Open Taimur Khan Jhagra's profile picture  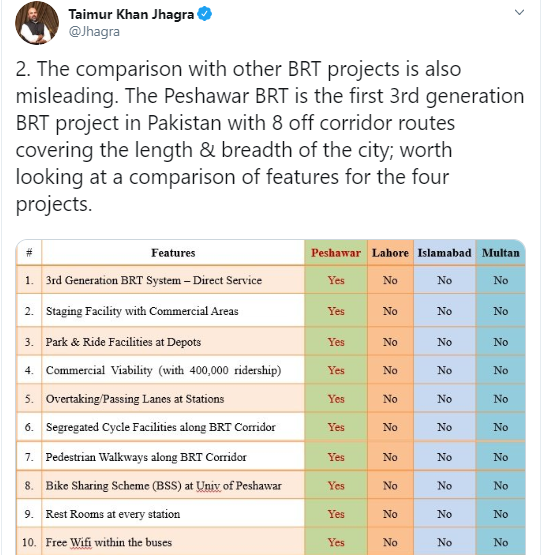point(37,23)
